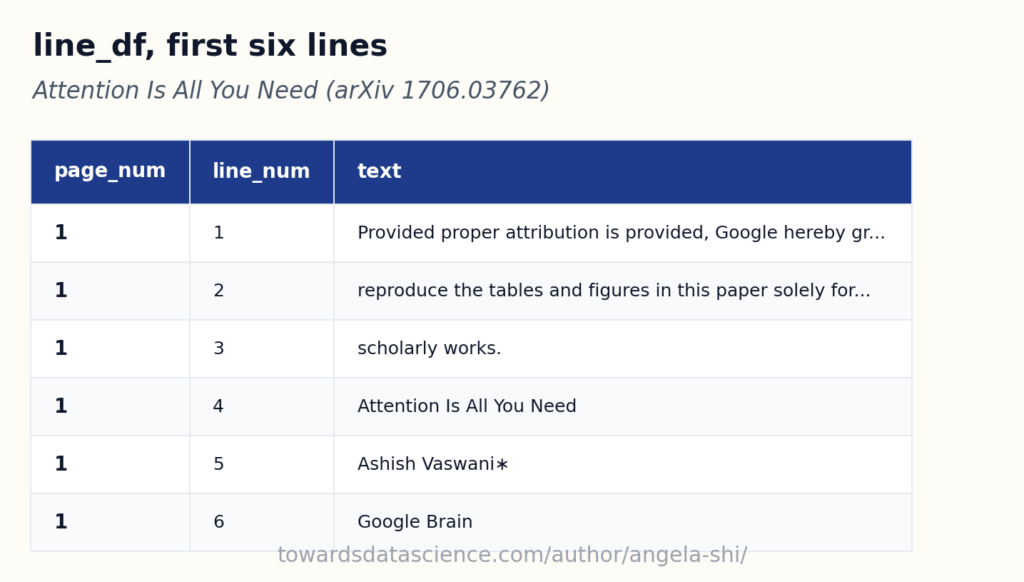Click the 'Ashish Vaswani' text cell

point(622,464)
